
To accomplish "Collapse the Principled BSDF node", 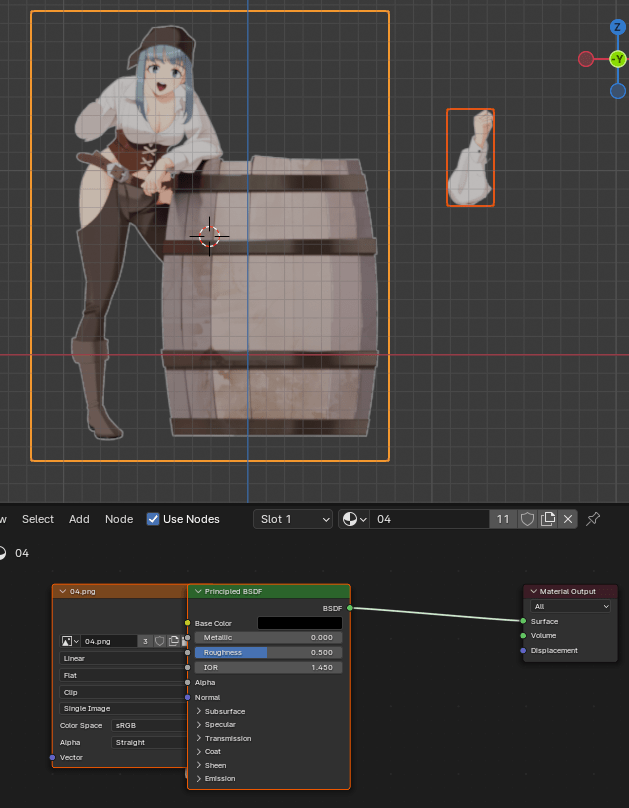I will [x=198, y=592].
